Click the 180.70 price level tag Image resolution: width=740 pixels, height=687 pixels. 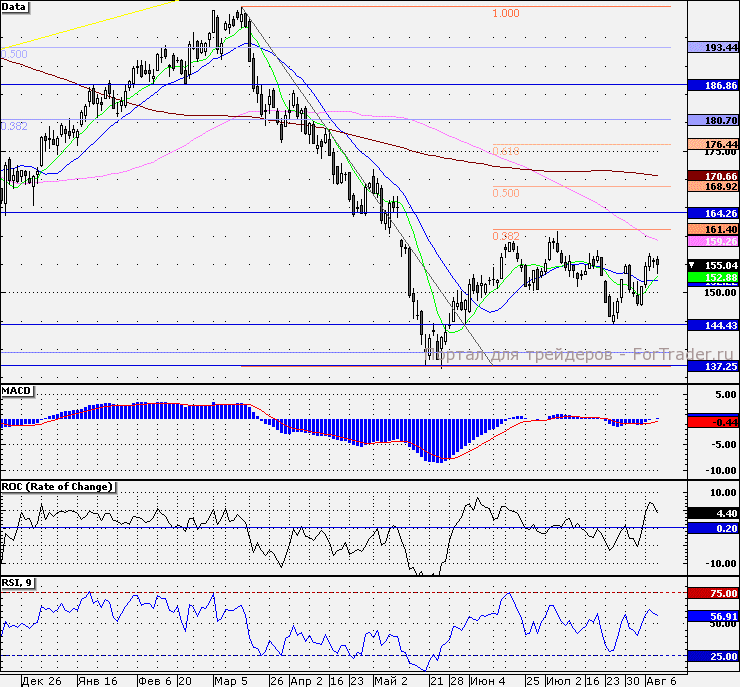(x=713, y=120)
